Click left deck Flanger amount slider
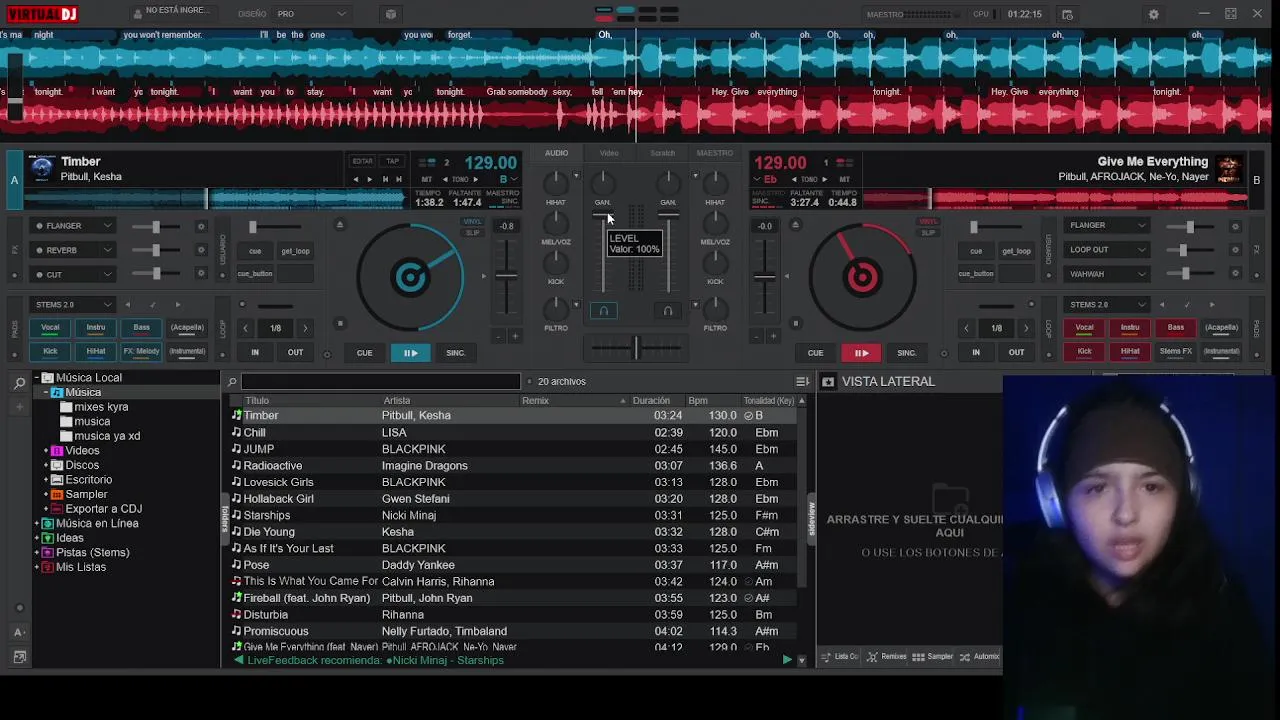1280x720 pixels. click(x=155, y=226)
